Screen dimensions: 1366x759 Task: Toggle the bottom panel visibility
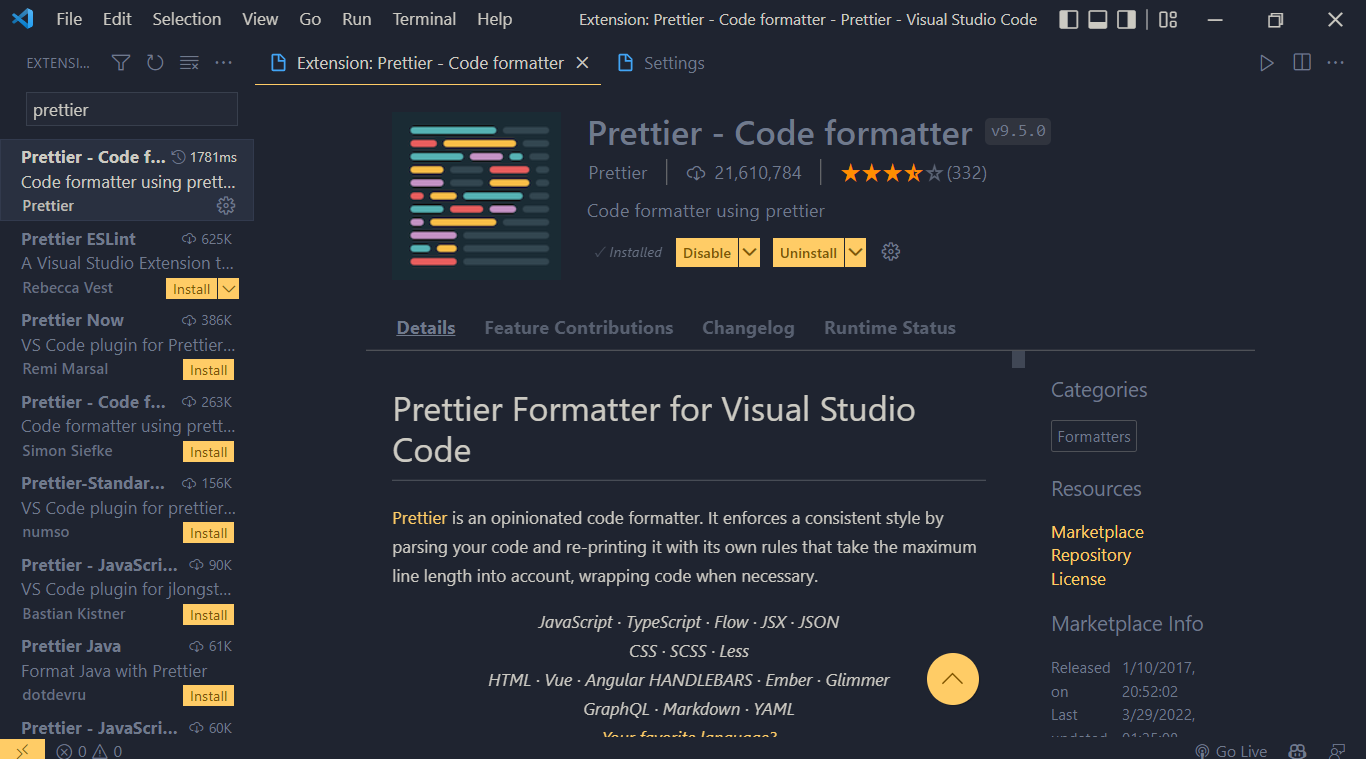pos(1098,19)
